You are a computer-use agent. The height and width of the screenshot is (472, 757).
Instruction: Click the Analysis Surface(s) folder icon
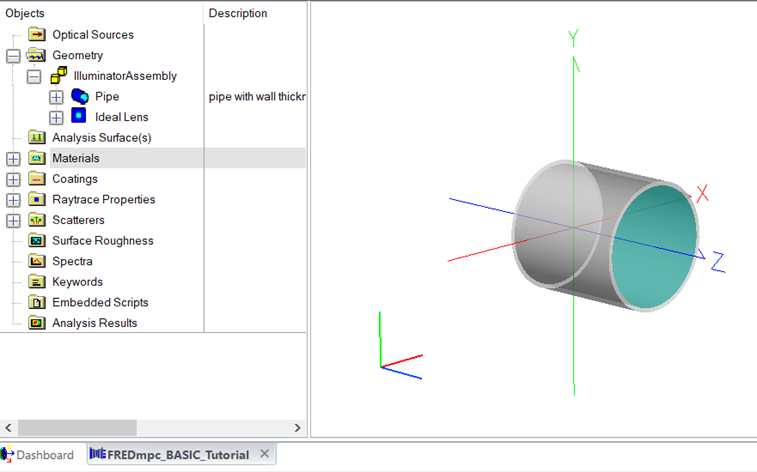tap(37, 138)
